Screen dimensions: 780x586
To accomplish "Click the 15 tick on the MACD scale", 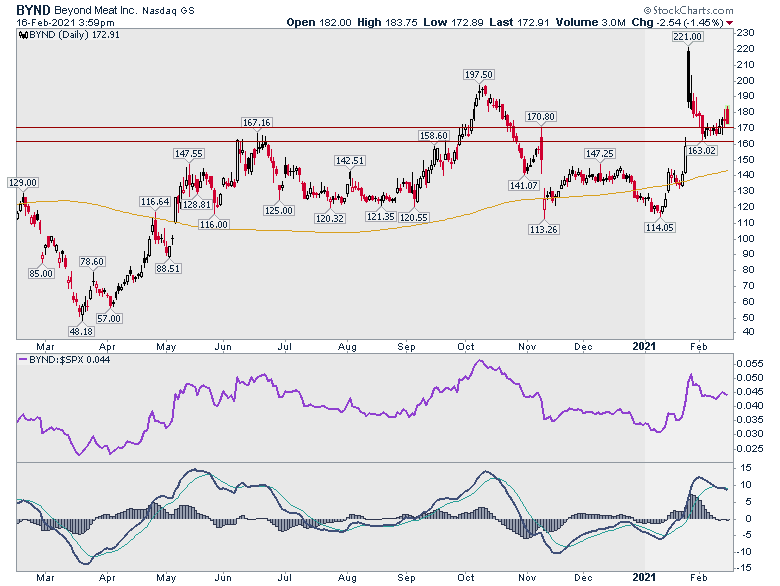I will coord(746,468).
